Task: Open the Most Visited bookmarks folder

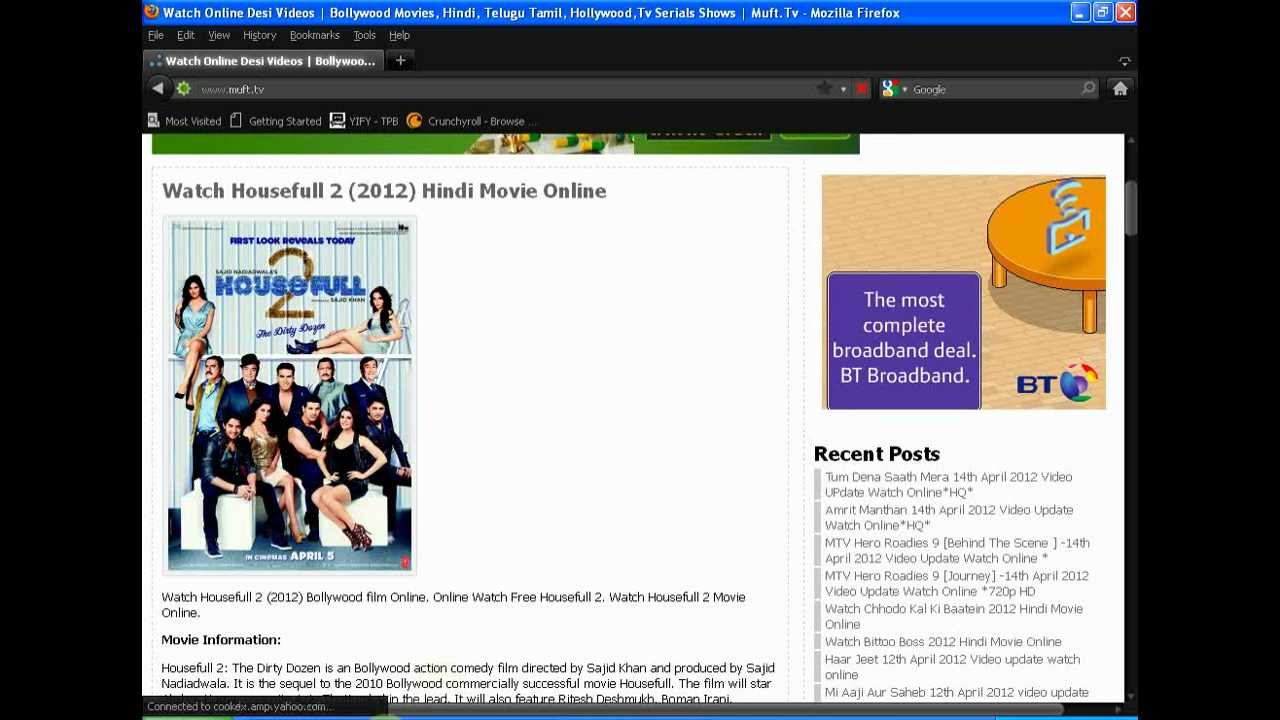Action: pos(184,121)
